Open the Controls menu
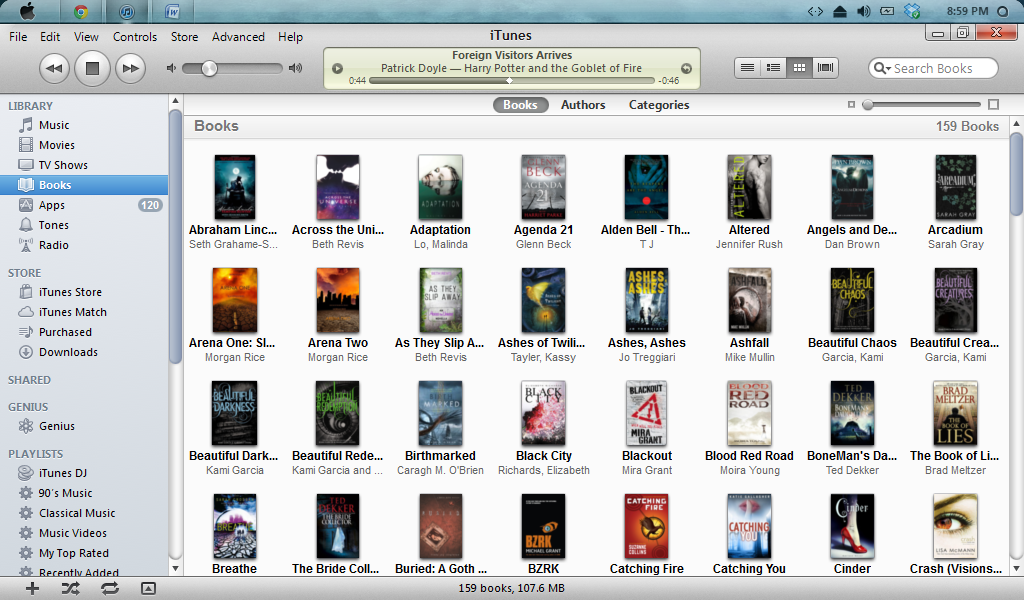The width and height of the screenshot is (1024, 600). coord(135,37)
